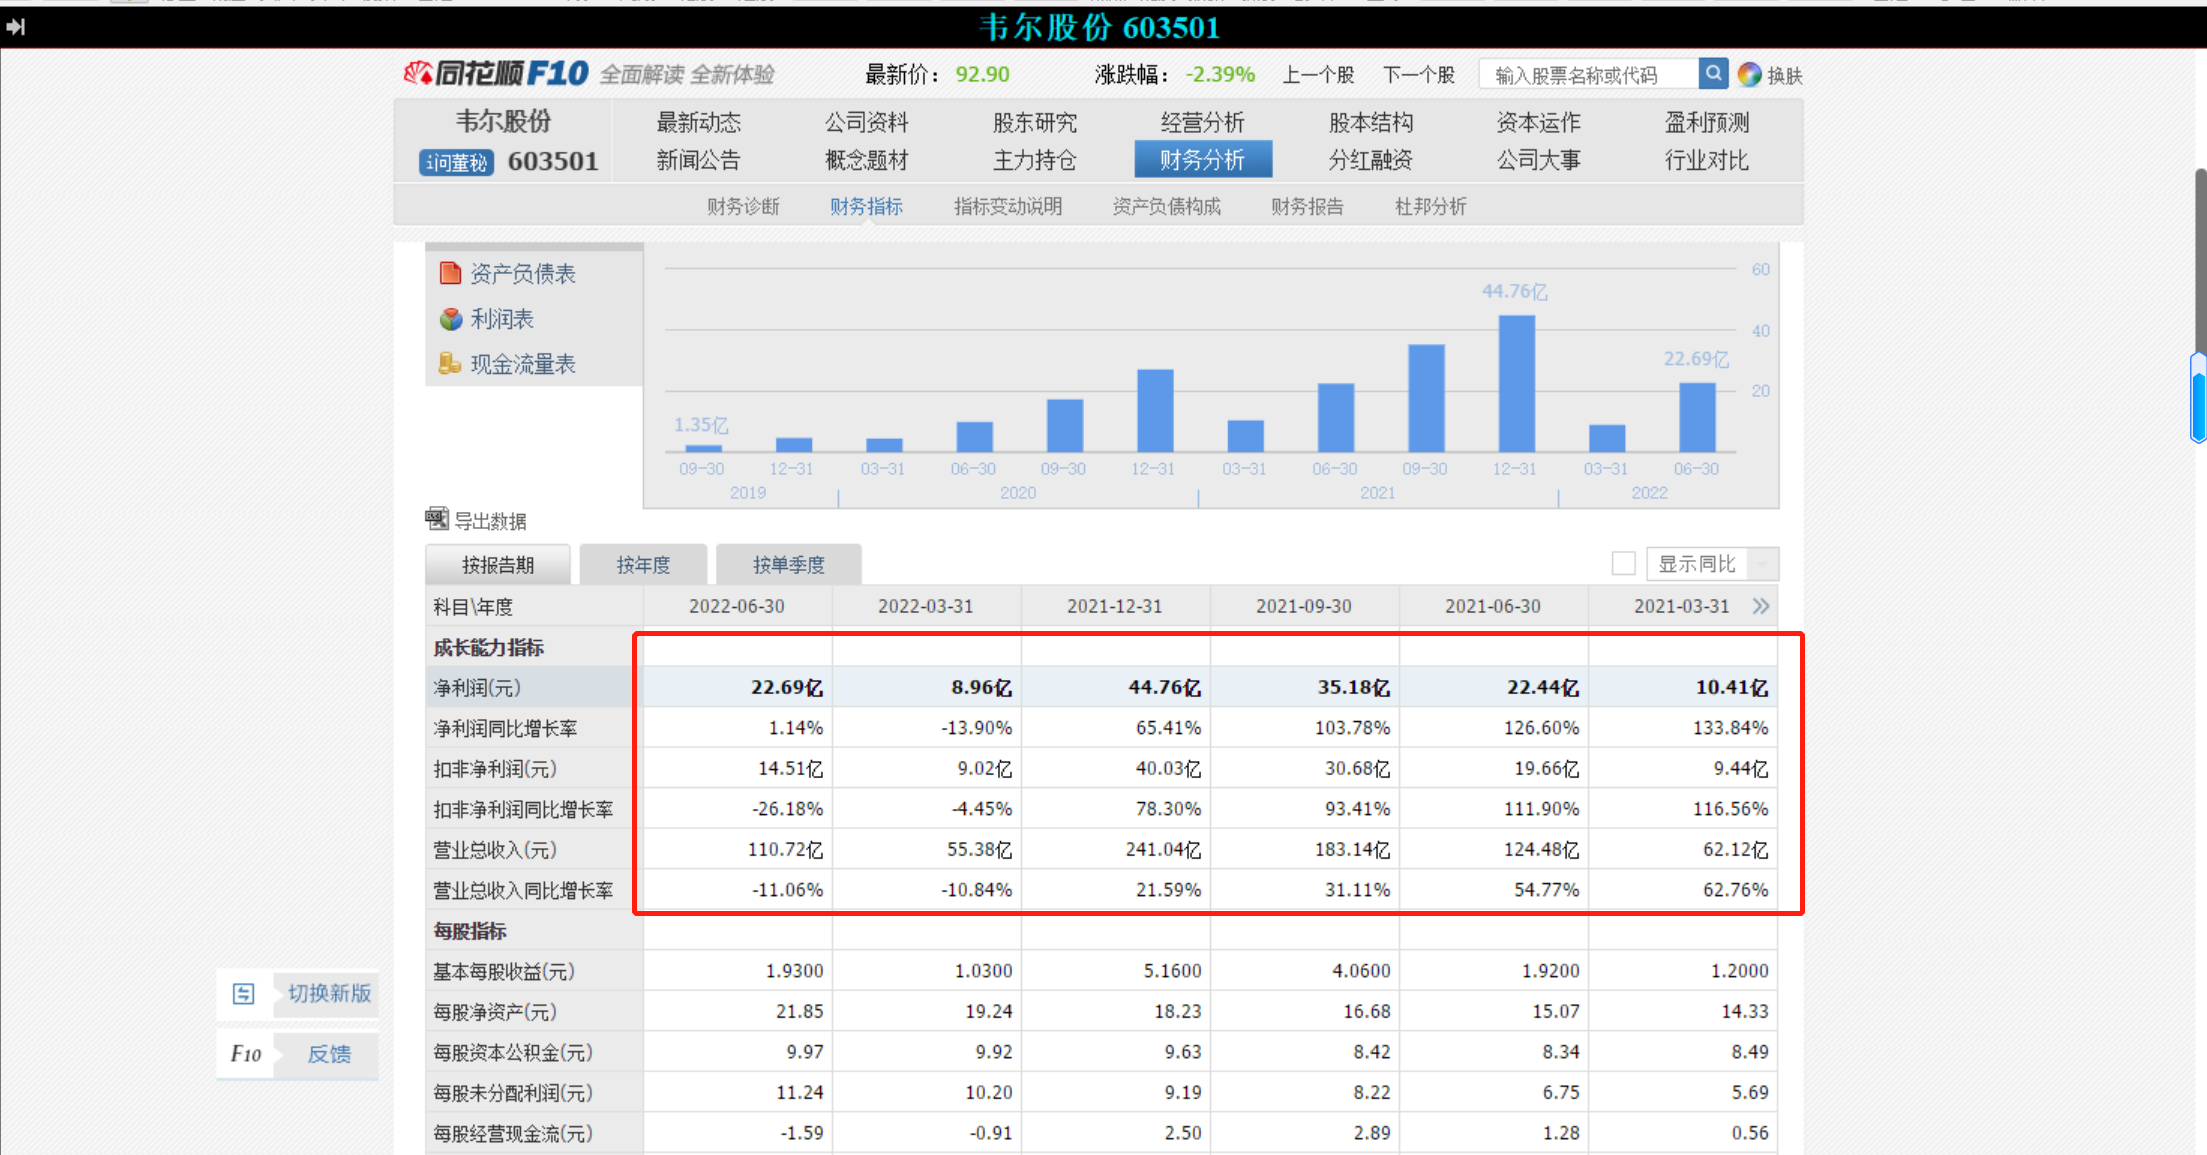The image size is (2207, 1155).
Task: Click the double chevron to show more periods
Action: [x=1761, y=606]
